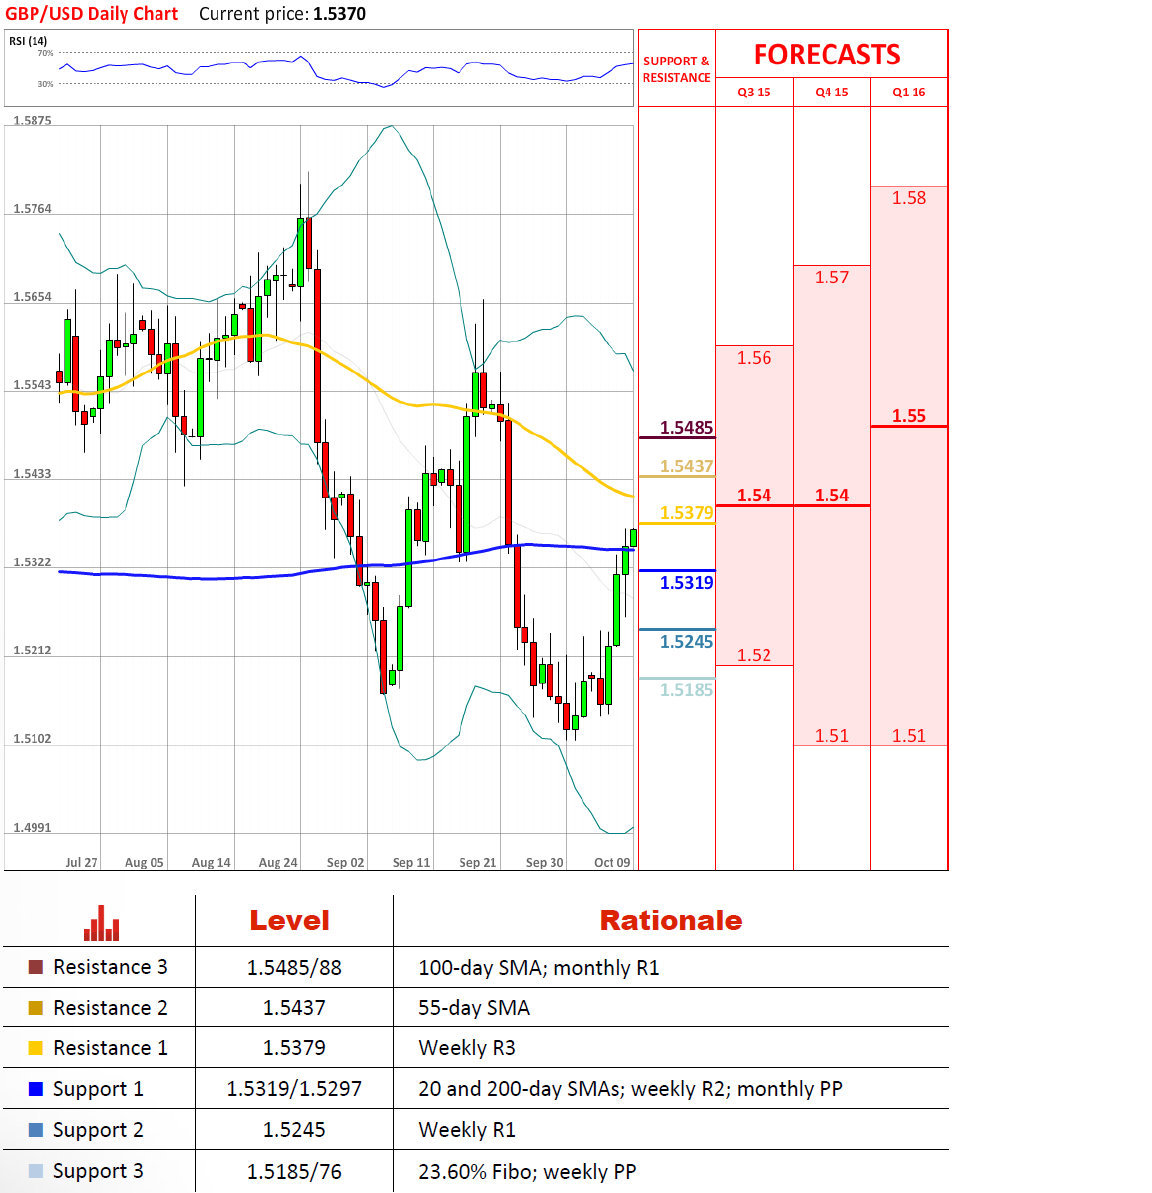Screen dimensions: 1152x1193
Task: Click the Level column header
Action: tap(290, 921)
